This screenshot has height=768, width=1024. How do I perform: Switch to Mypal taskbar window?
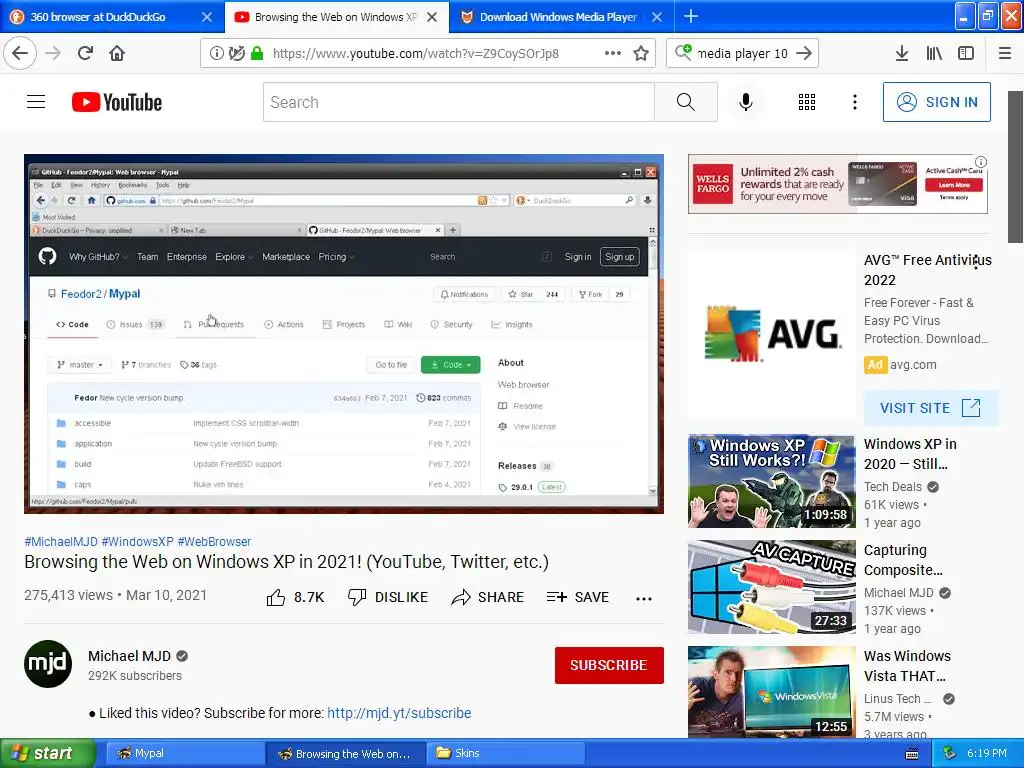[184, 753]
